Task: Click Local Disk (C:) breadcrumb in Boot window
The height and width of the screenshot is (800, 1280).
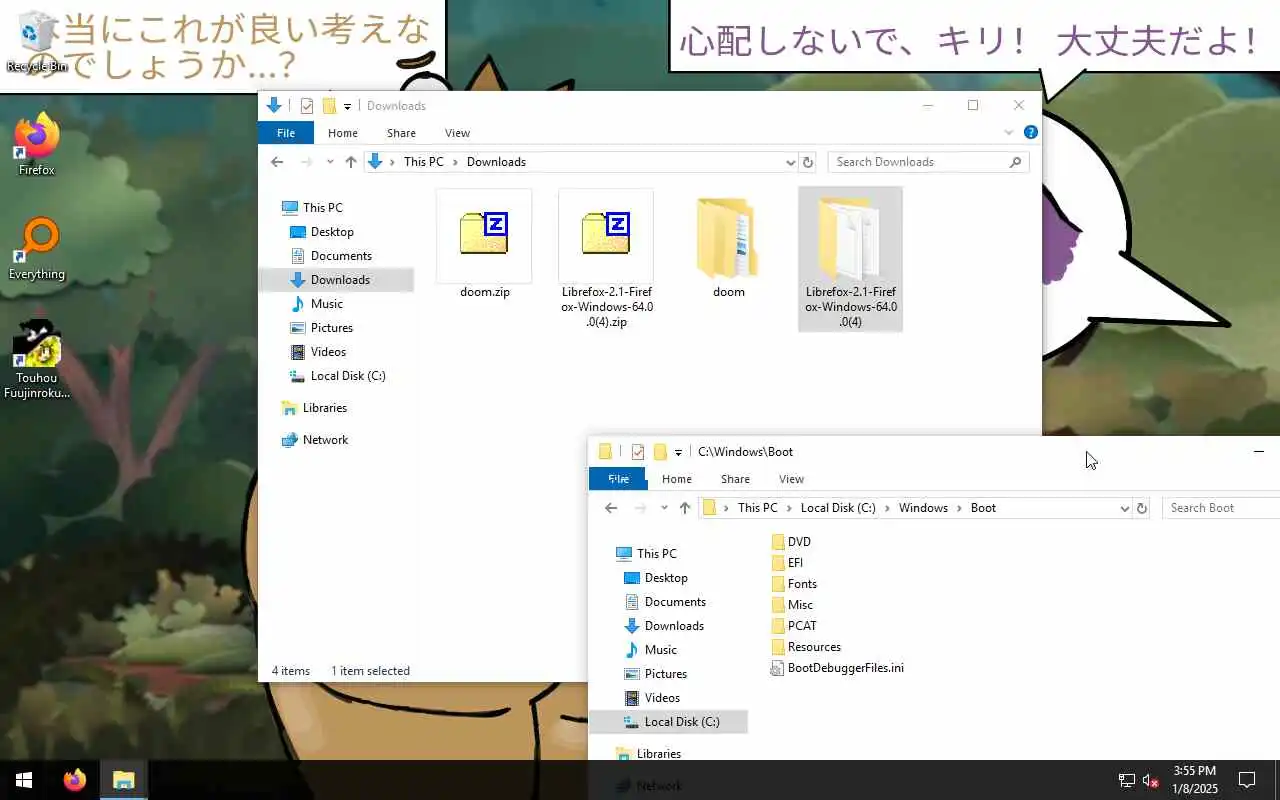Action: (x=838, y=508)
